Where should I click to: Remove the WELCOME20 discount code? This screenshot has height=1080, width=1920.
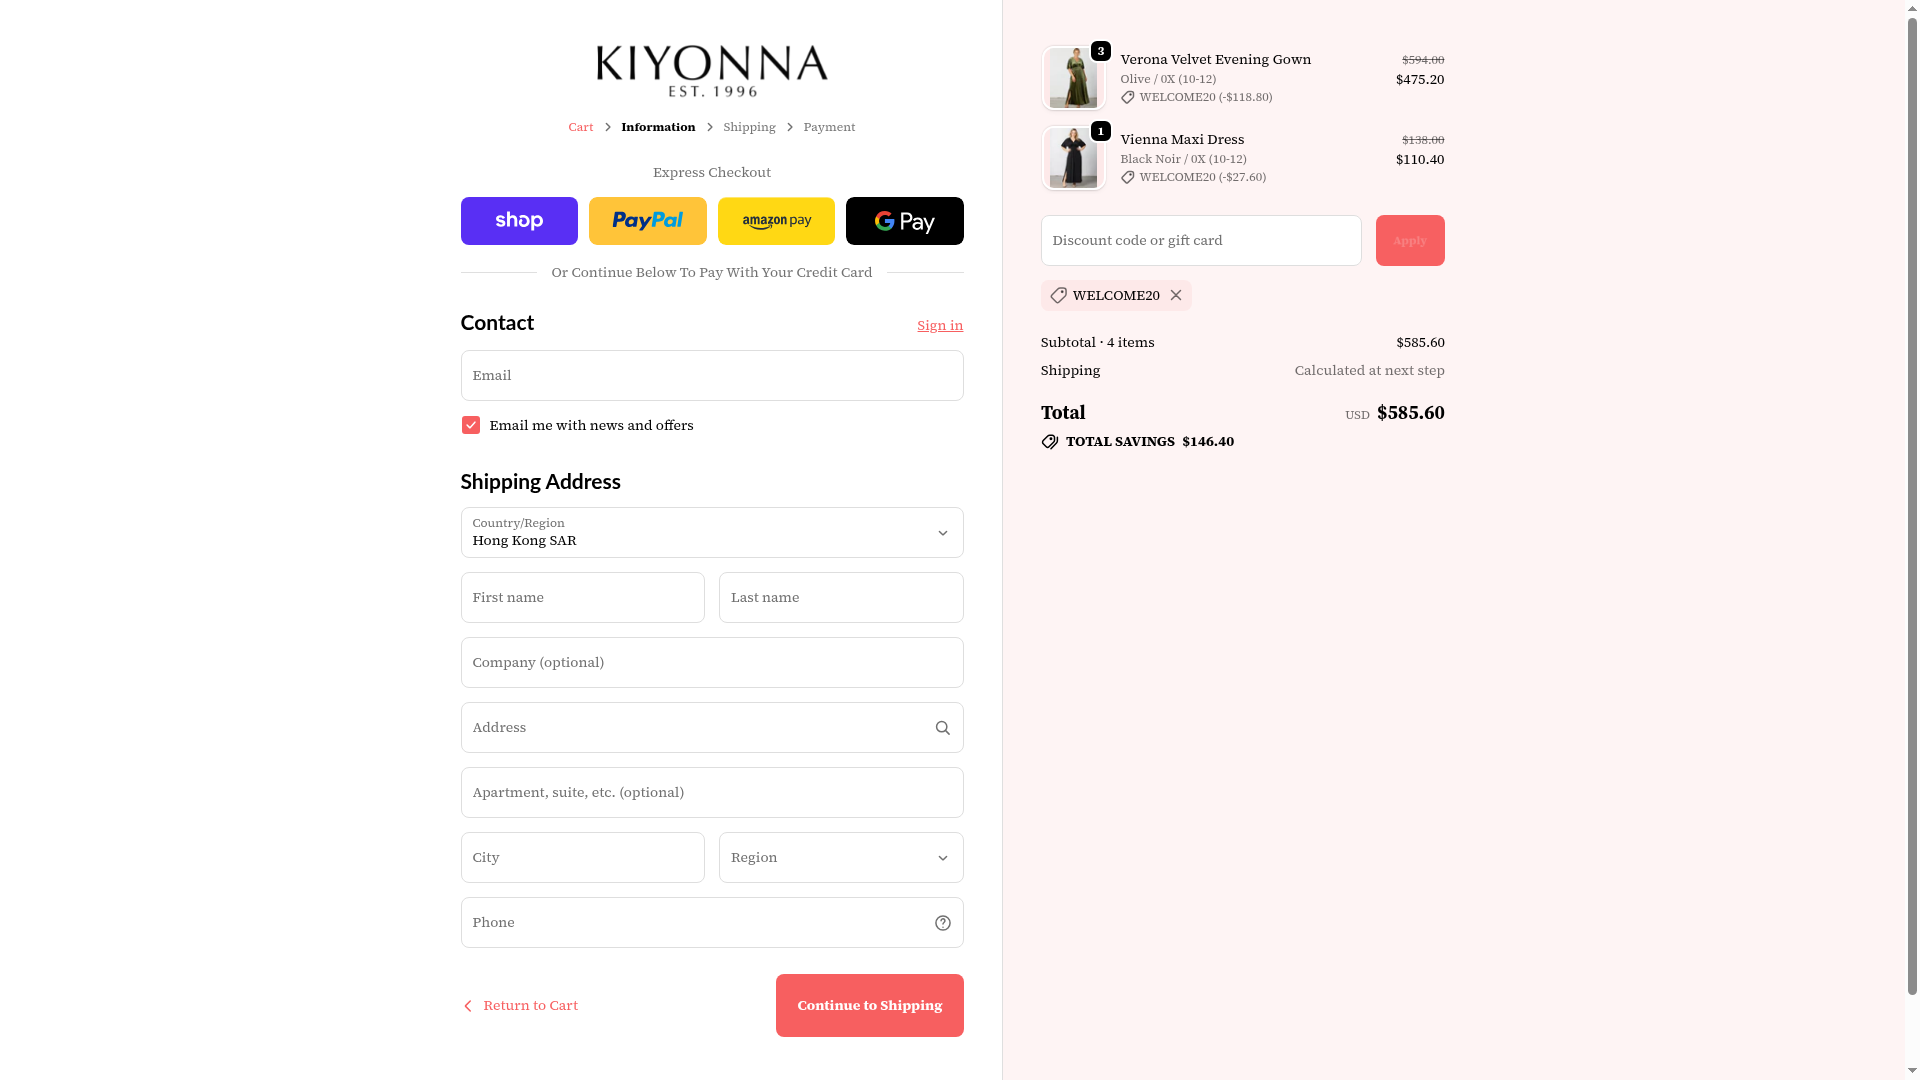(x=1176, y=295)
